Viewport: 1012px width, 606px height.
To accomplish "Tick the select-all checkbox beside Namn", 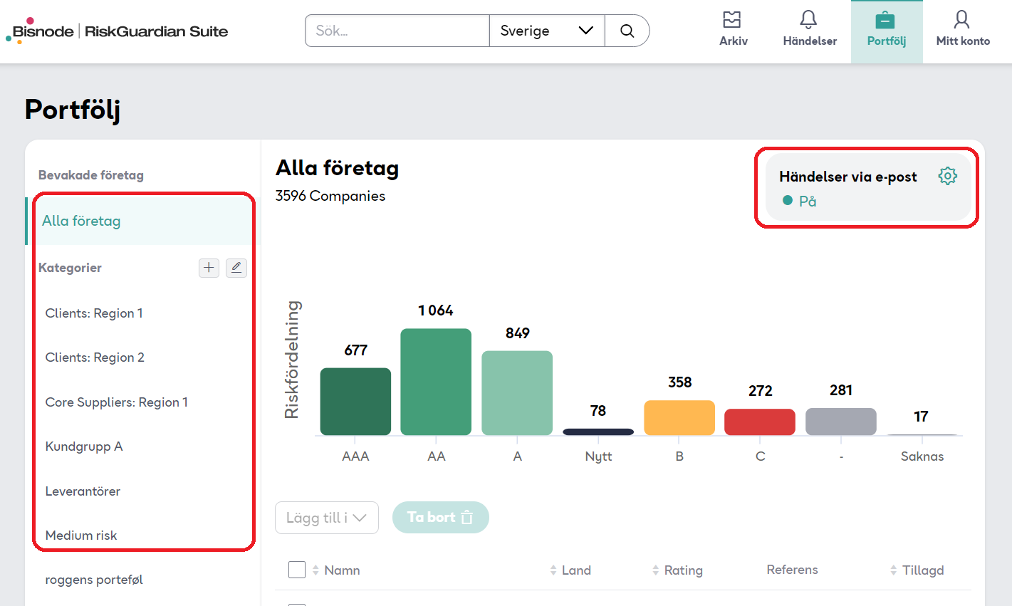I will pos(297,570).
